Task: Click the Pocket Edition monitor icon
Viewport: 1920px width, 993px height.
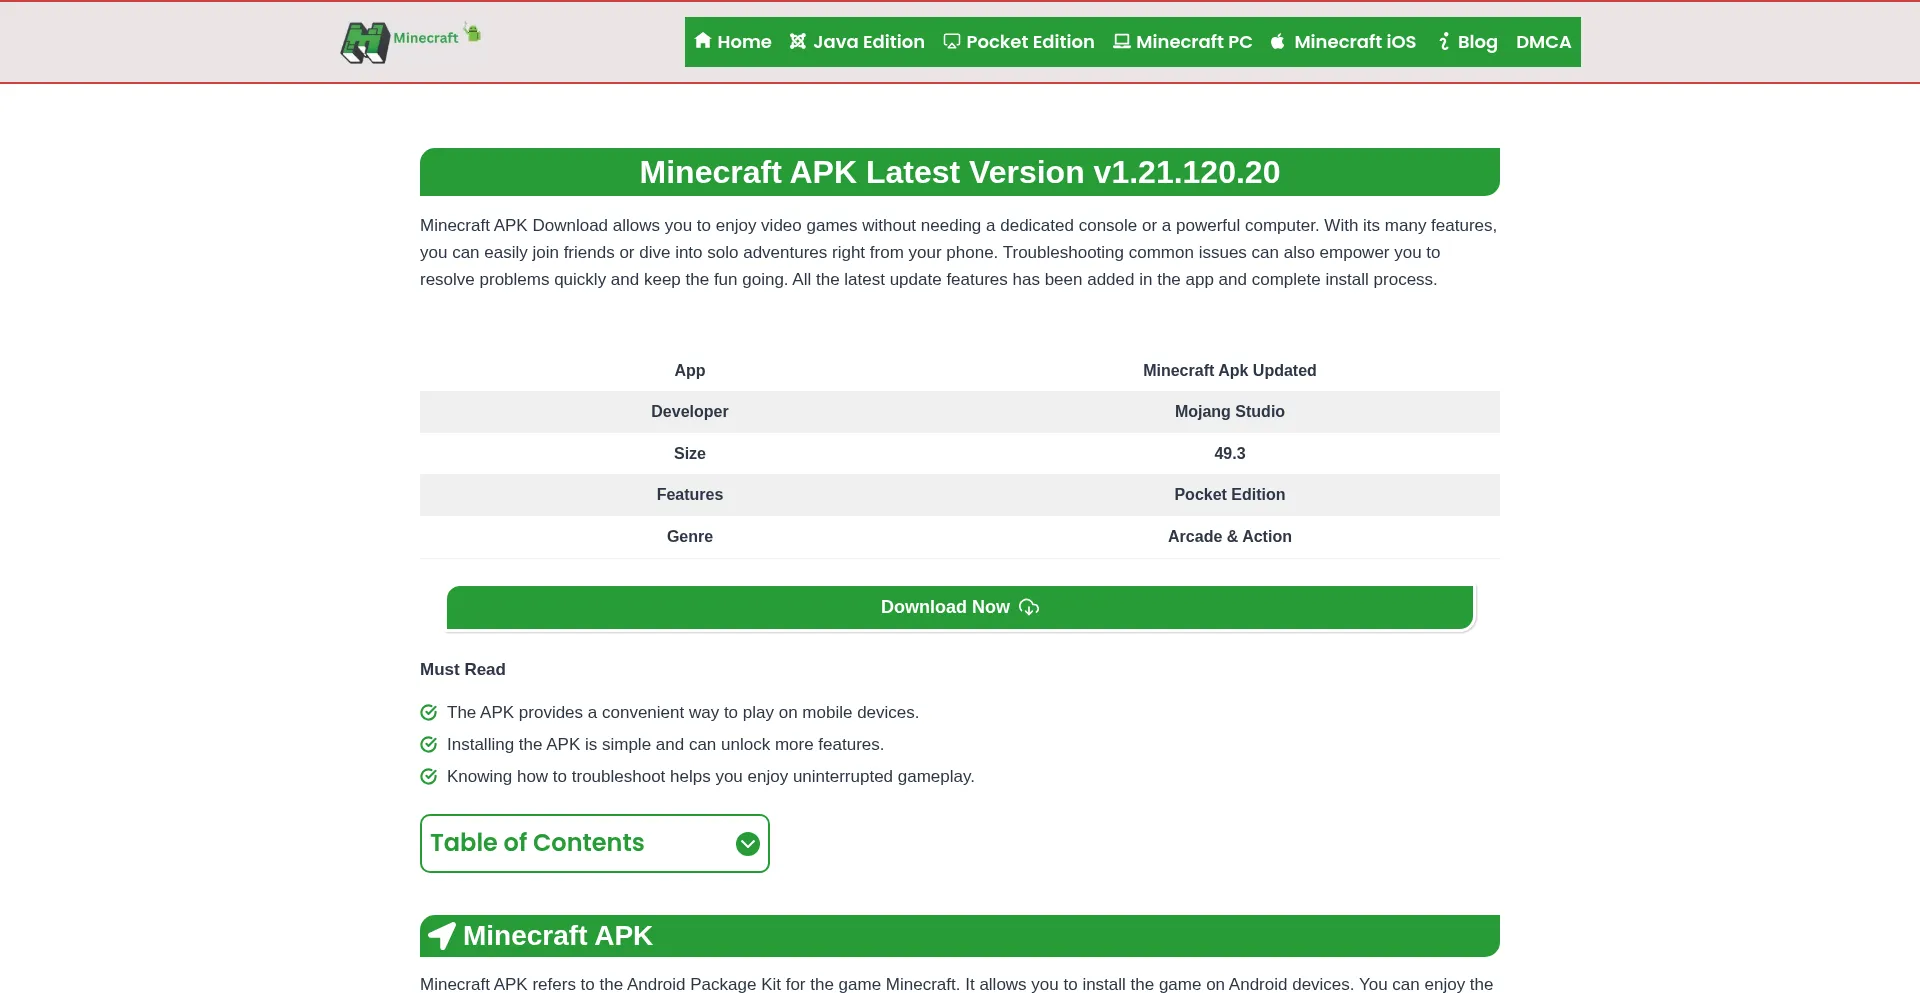Action: (x=952, y=41)
